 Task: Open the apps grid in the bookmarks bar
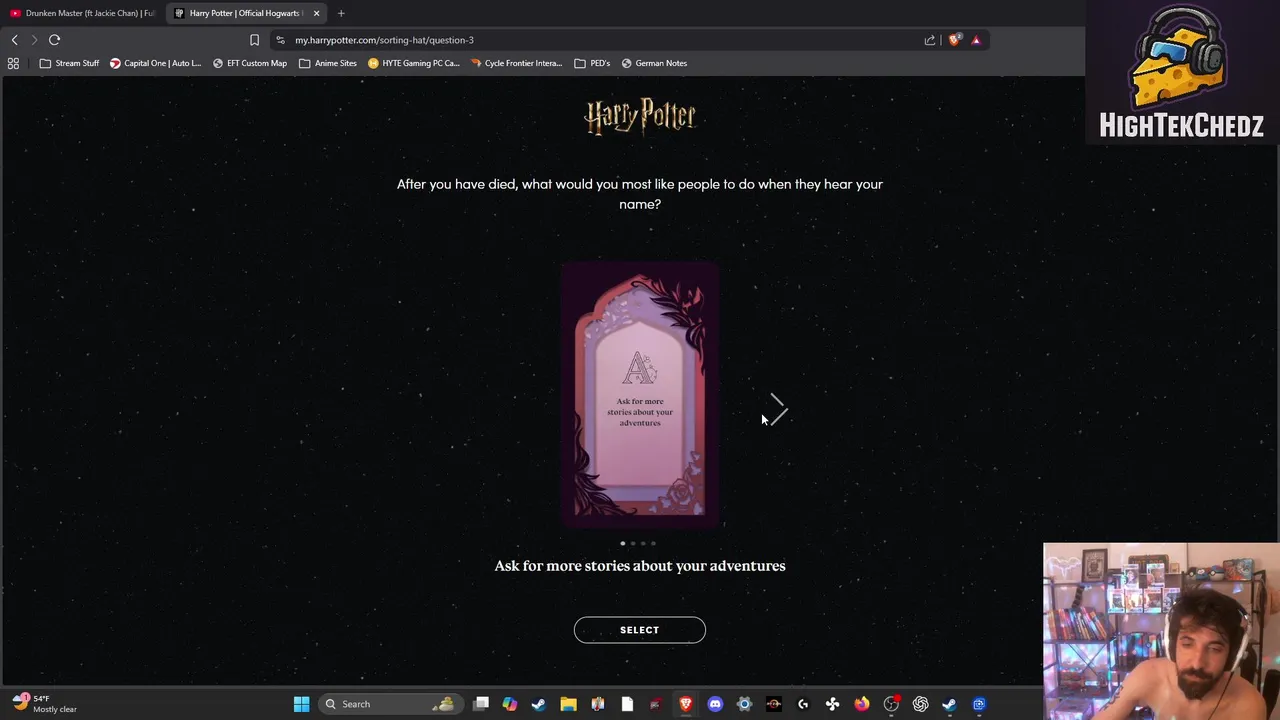click(13, 63)
